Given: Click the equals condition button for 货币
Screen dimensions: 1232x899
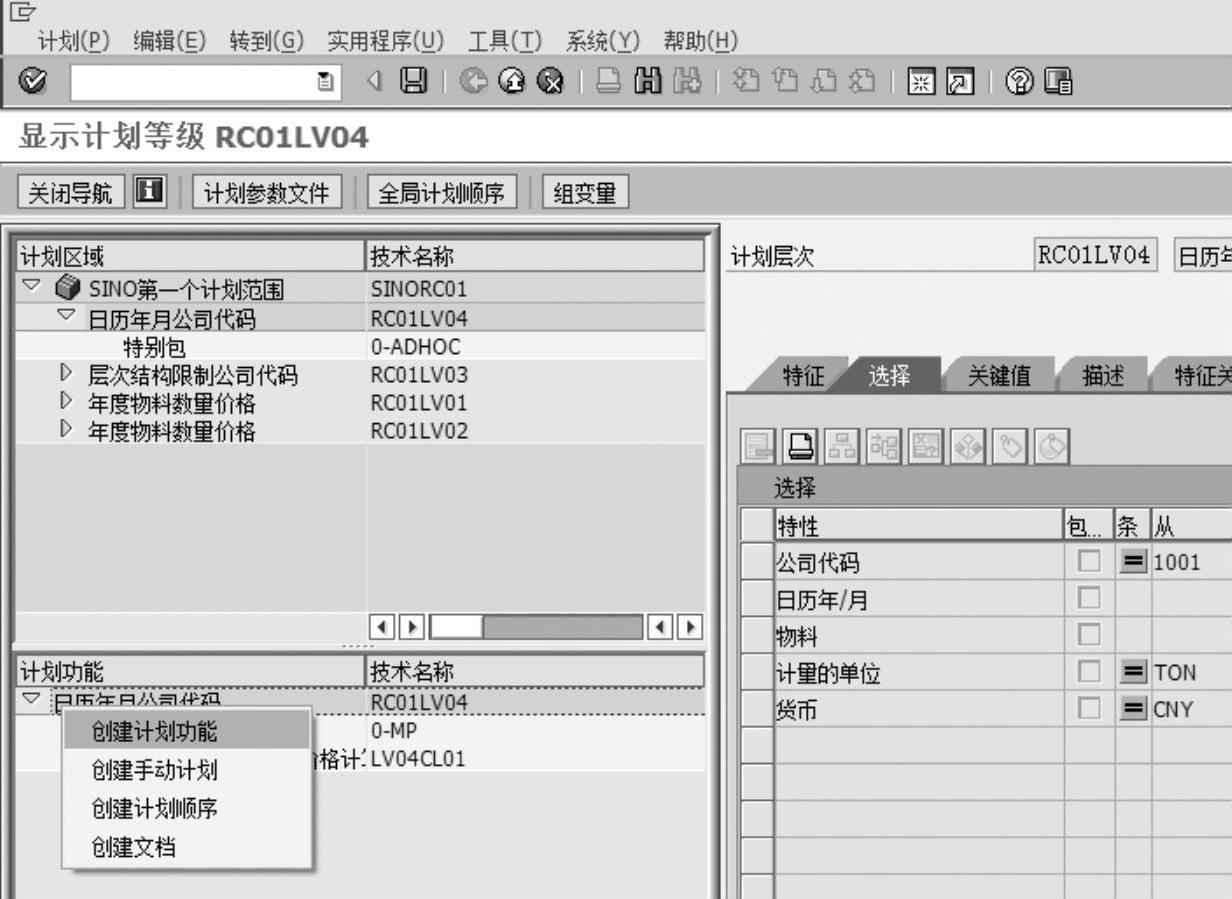Looking at the screenshot, I should (x=1132, y=708).
